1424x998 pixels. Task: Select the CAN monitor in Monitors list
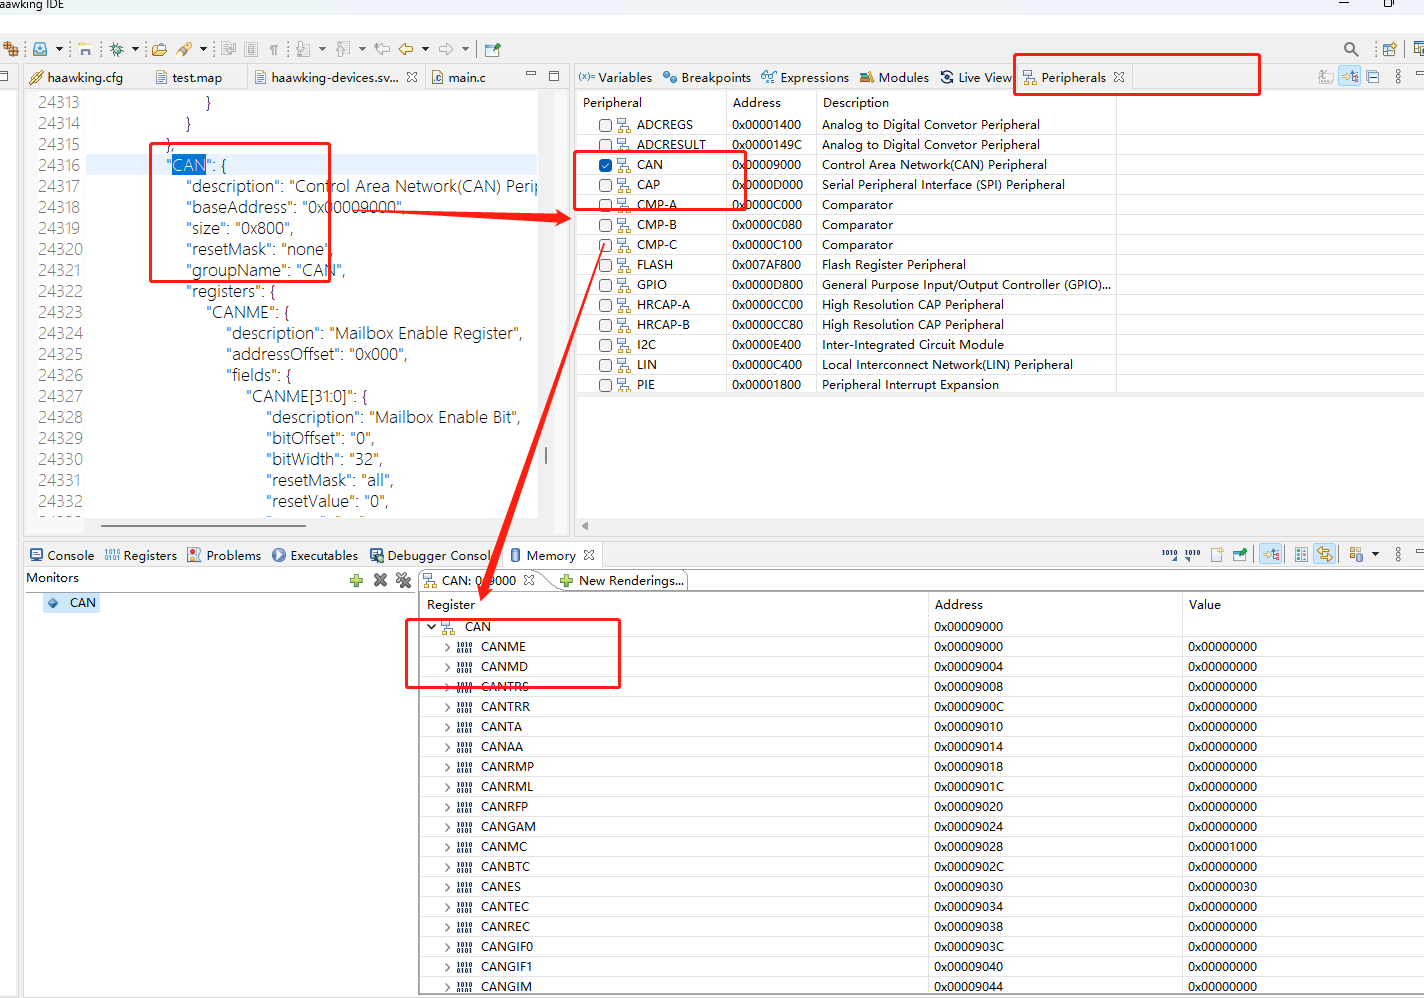72,603
